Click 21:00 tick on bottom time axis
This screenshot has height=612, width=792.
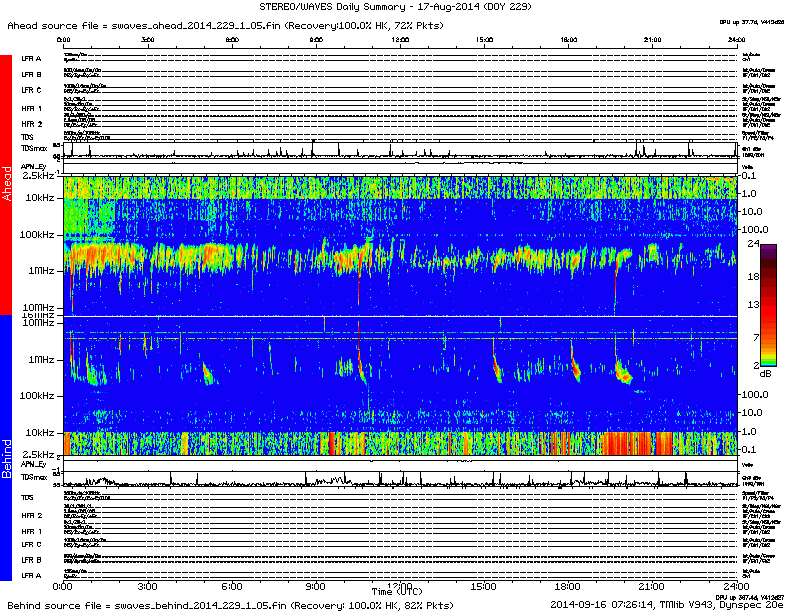click(x=652, y=587)
